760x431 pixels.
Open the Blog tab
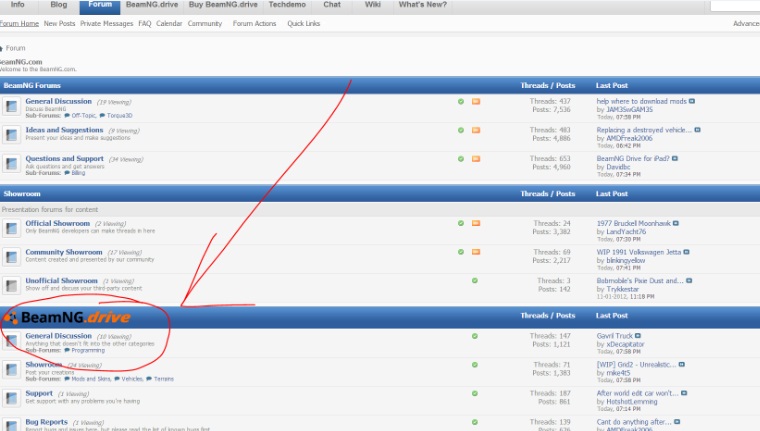pyautogui.click(x=59, y=5)
